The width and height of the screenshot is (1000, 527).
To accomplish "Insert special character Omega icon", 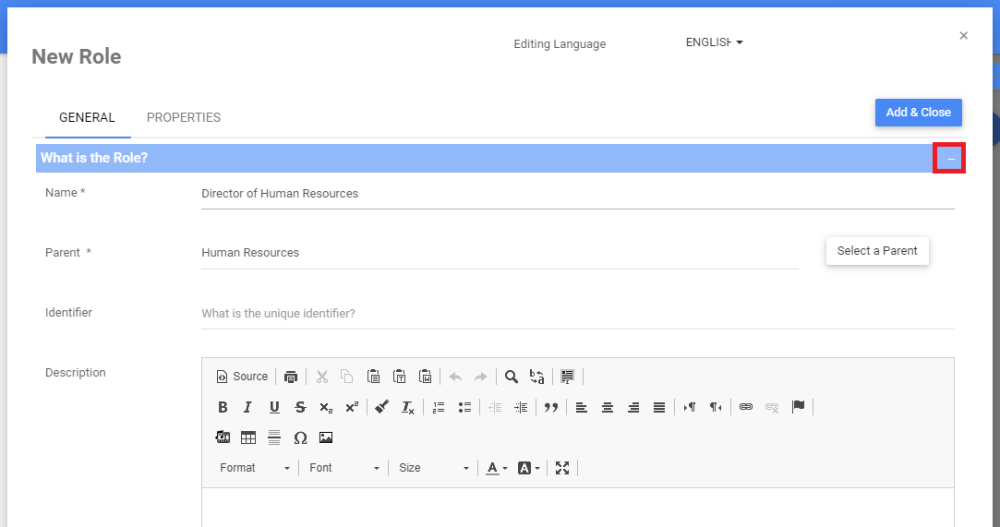I will [300, 437].
